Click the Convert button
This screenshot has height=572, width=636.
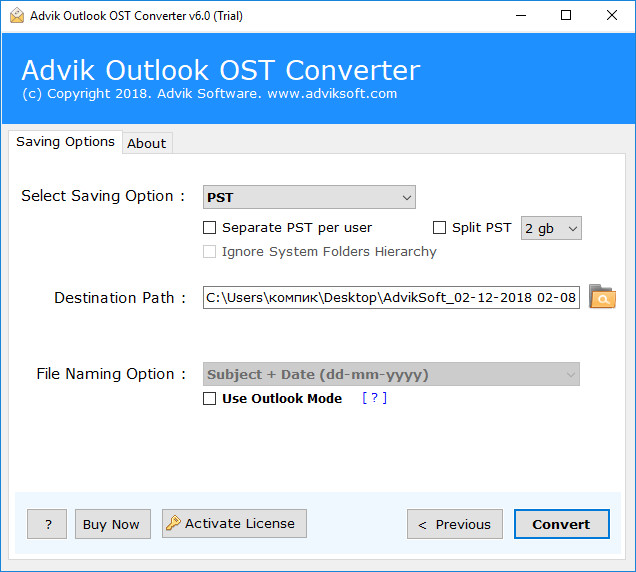pyautogui.click(x=561, y=524)
